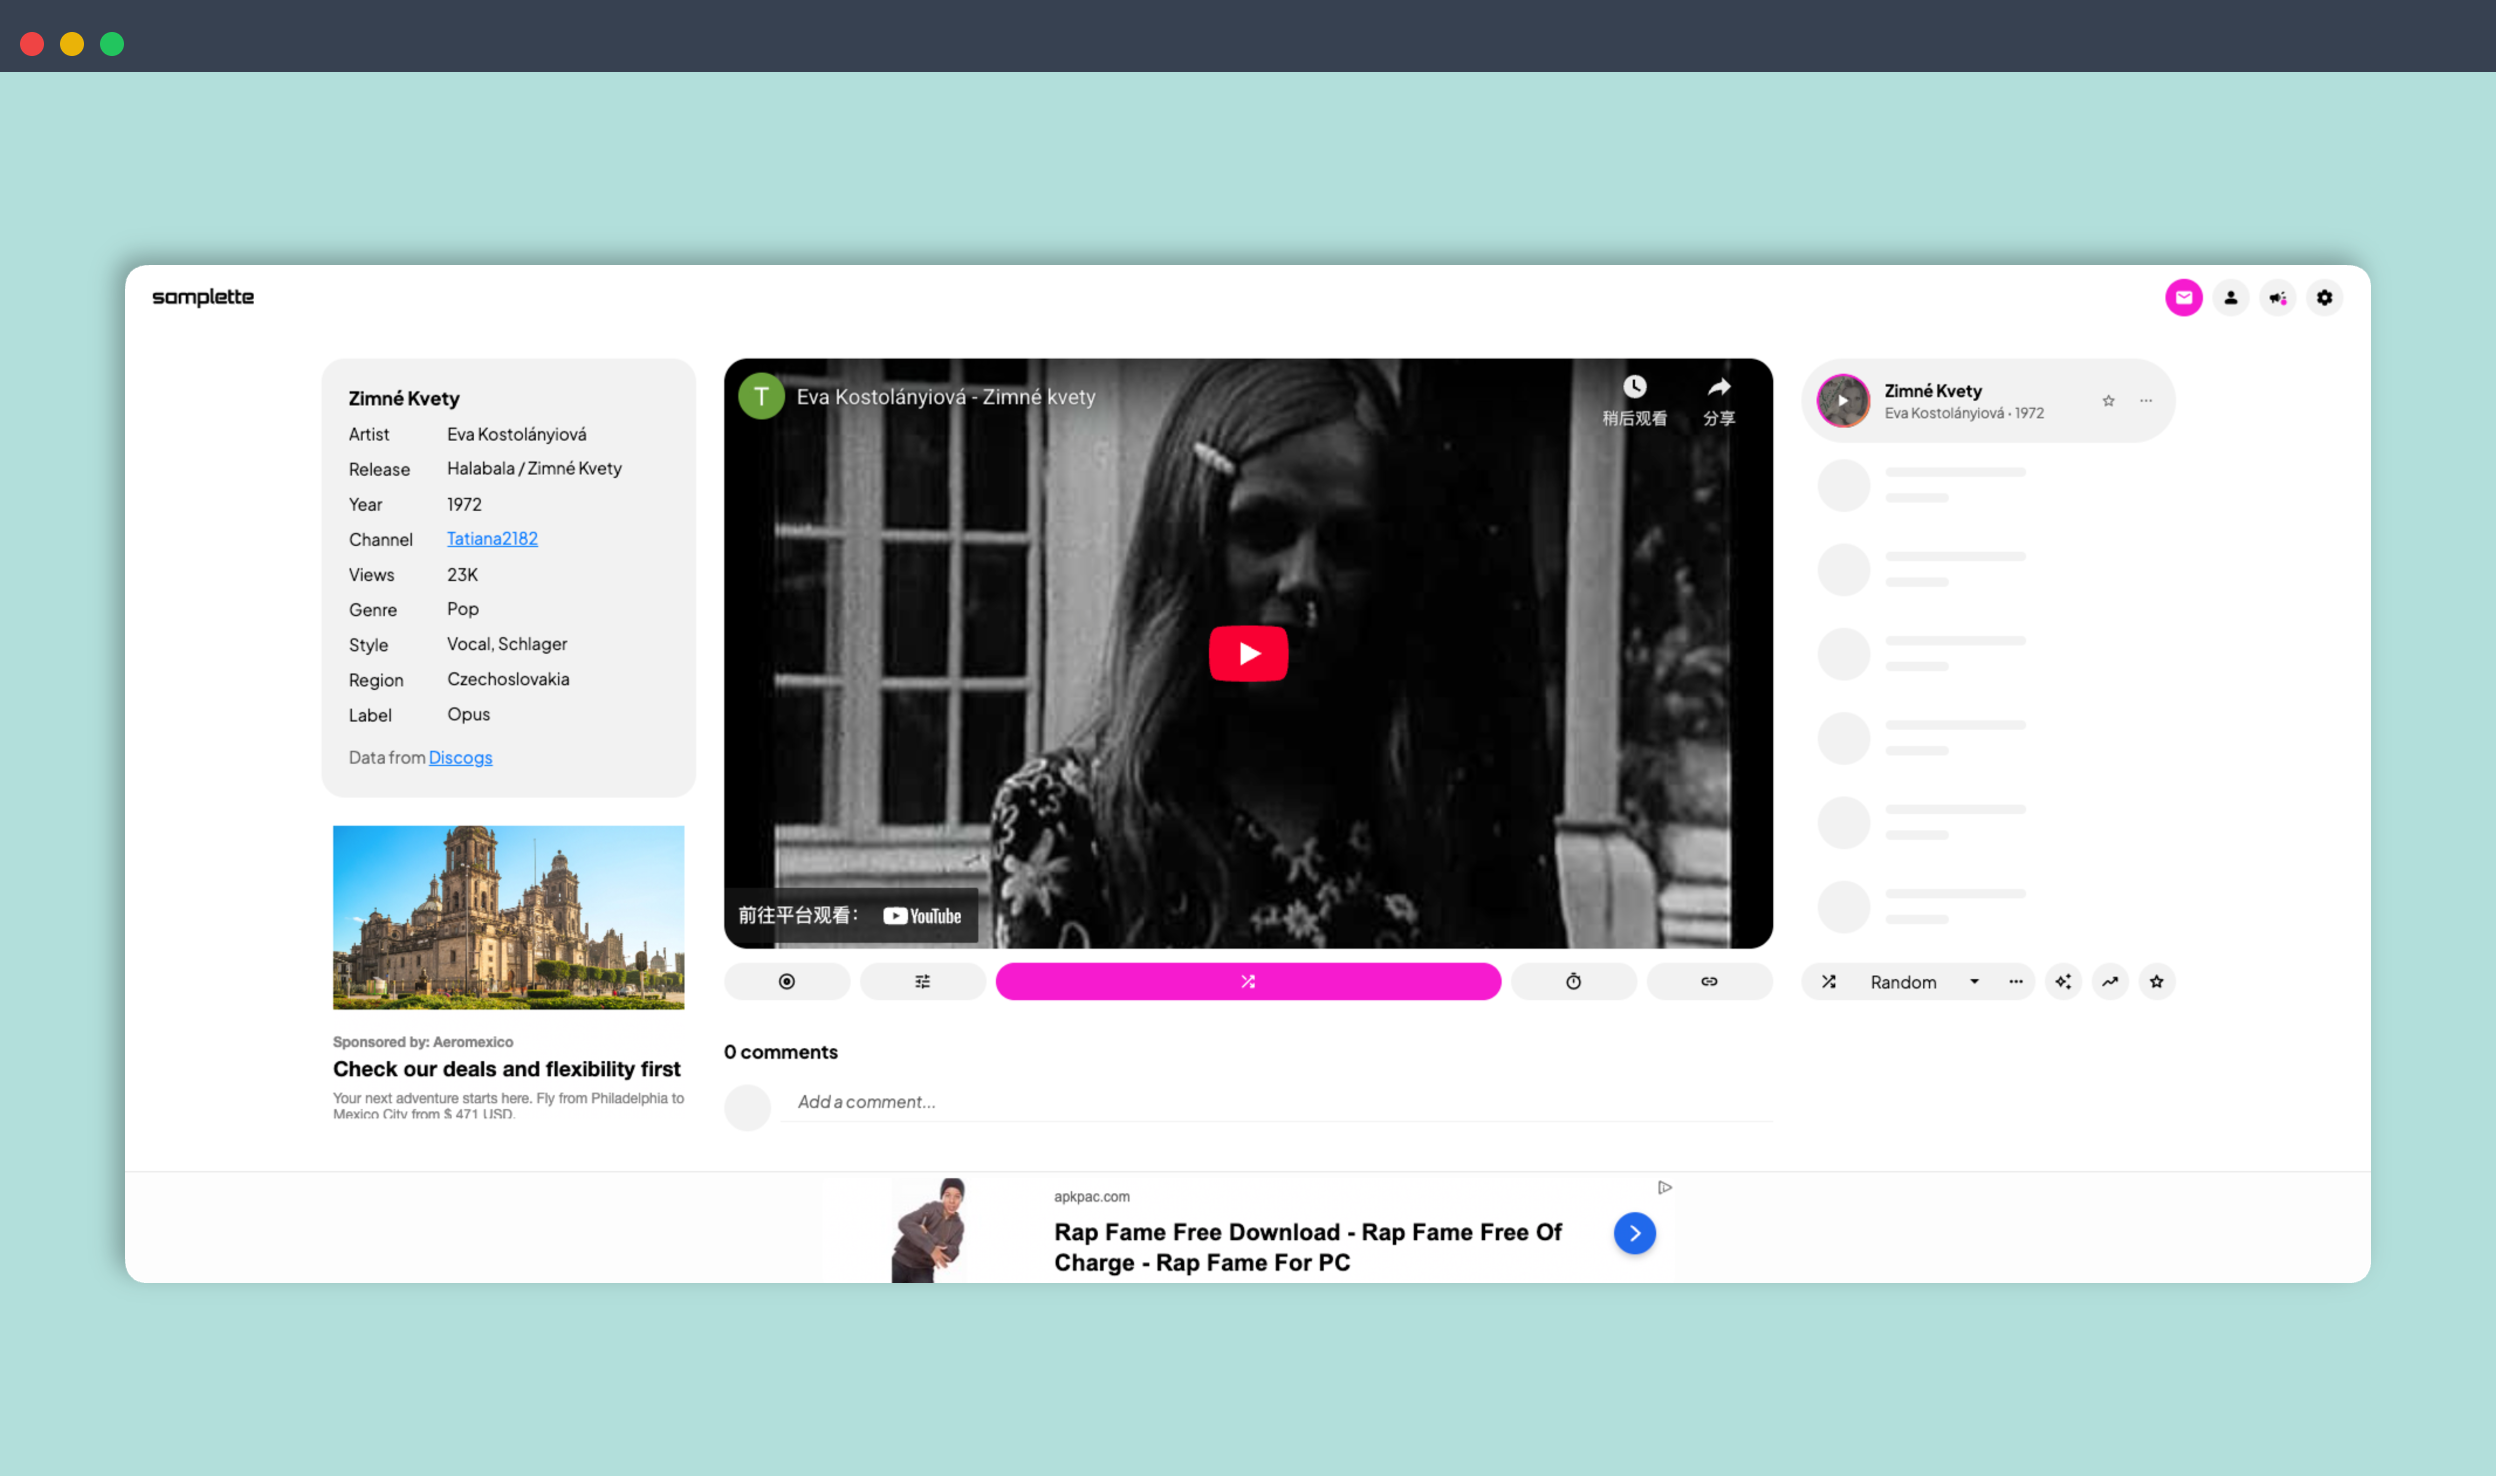Select Zimné Kvety track thumbnail in playlist

(1843, 400)
